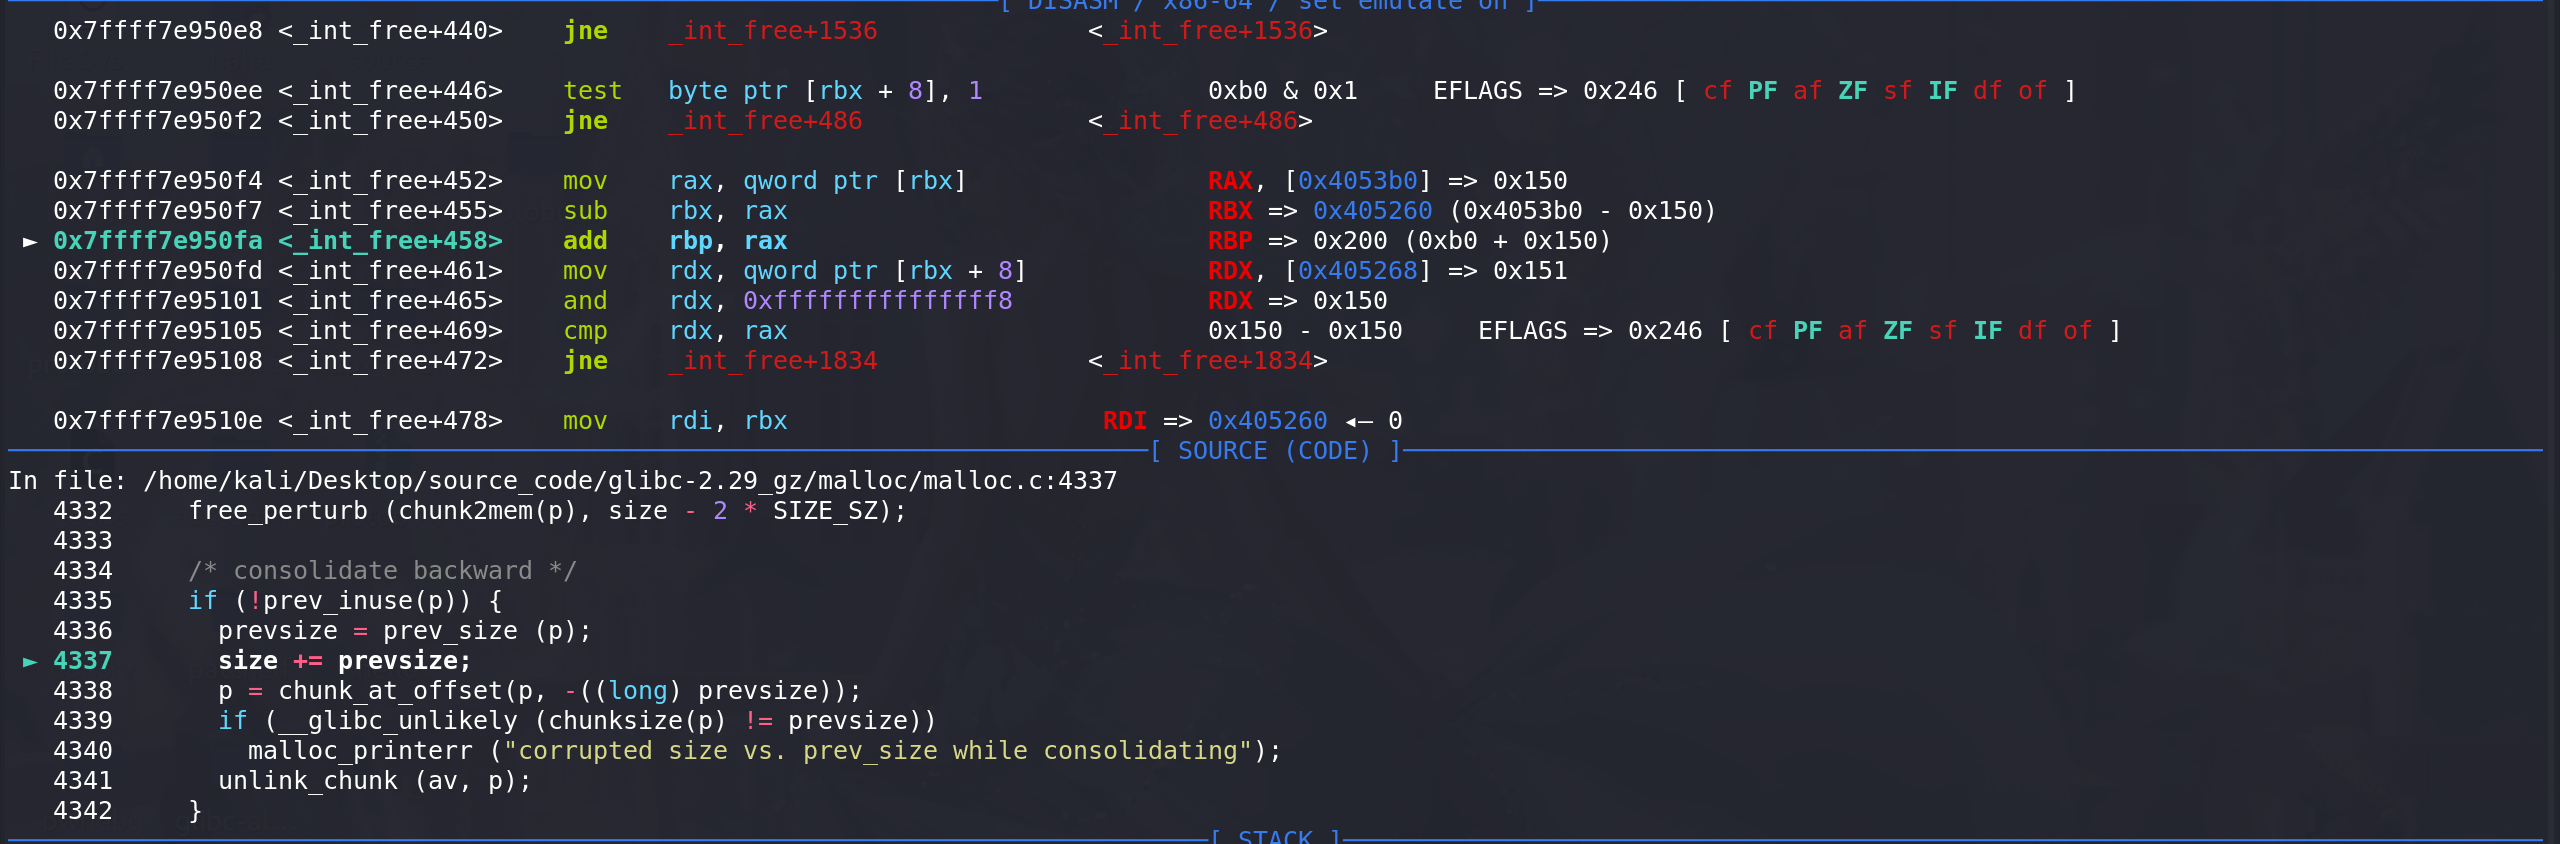Click address 0x7ffff7e950f2 <_int_free+450>
Viewport: 2560px width, 844px height.
pyautogui.click(x=278, y=121)
